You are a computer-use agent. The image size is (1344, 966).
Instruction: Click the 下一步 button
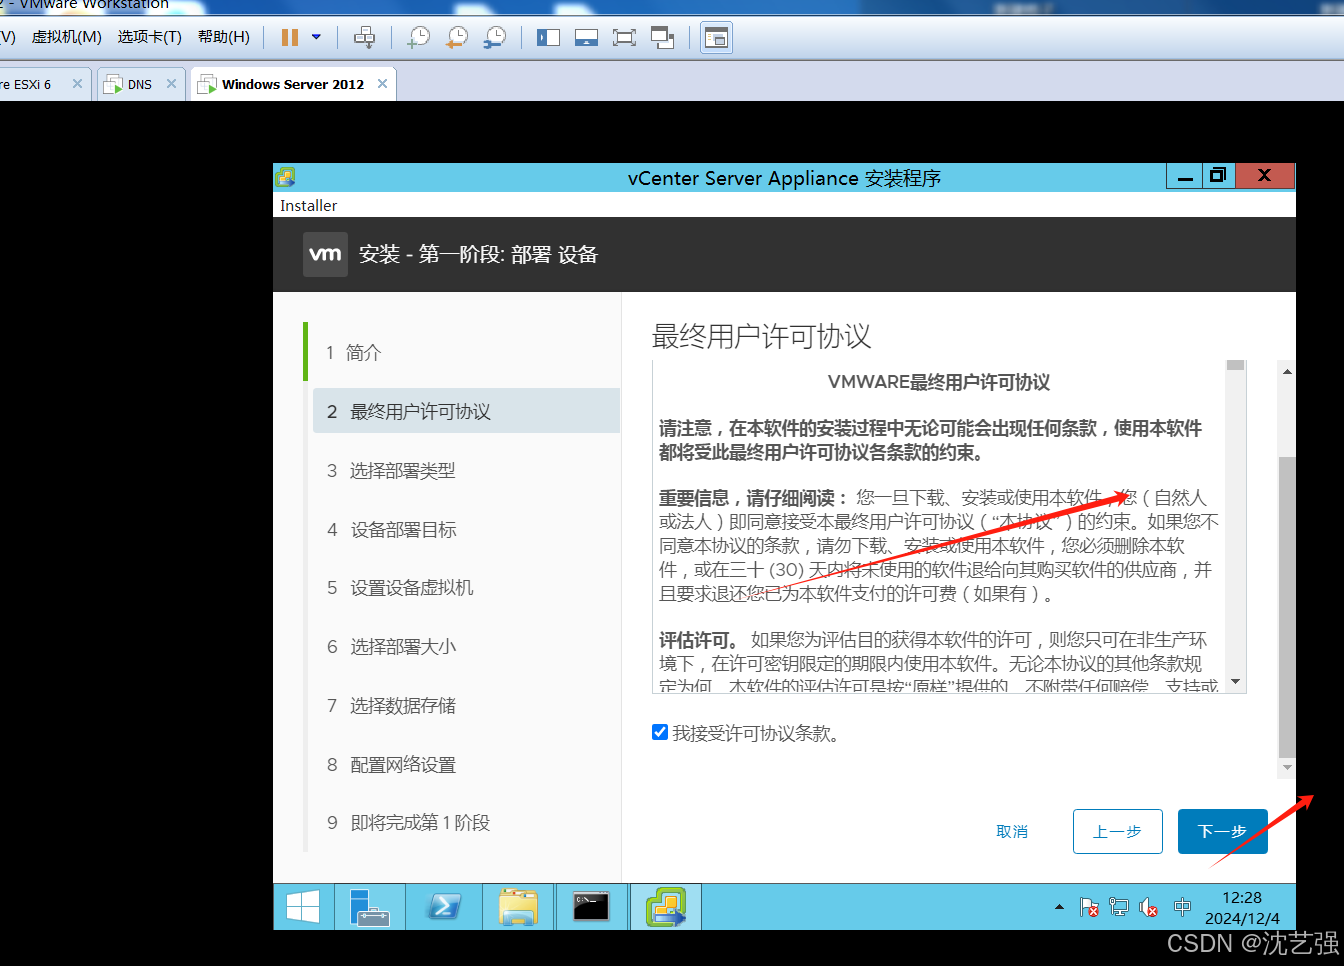1222,831
